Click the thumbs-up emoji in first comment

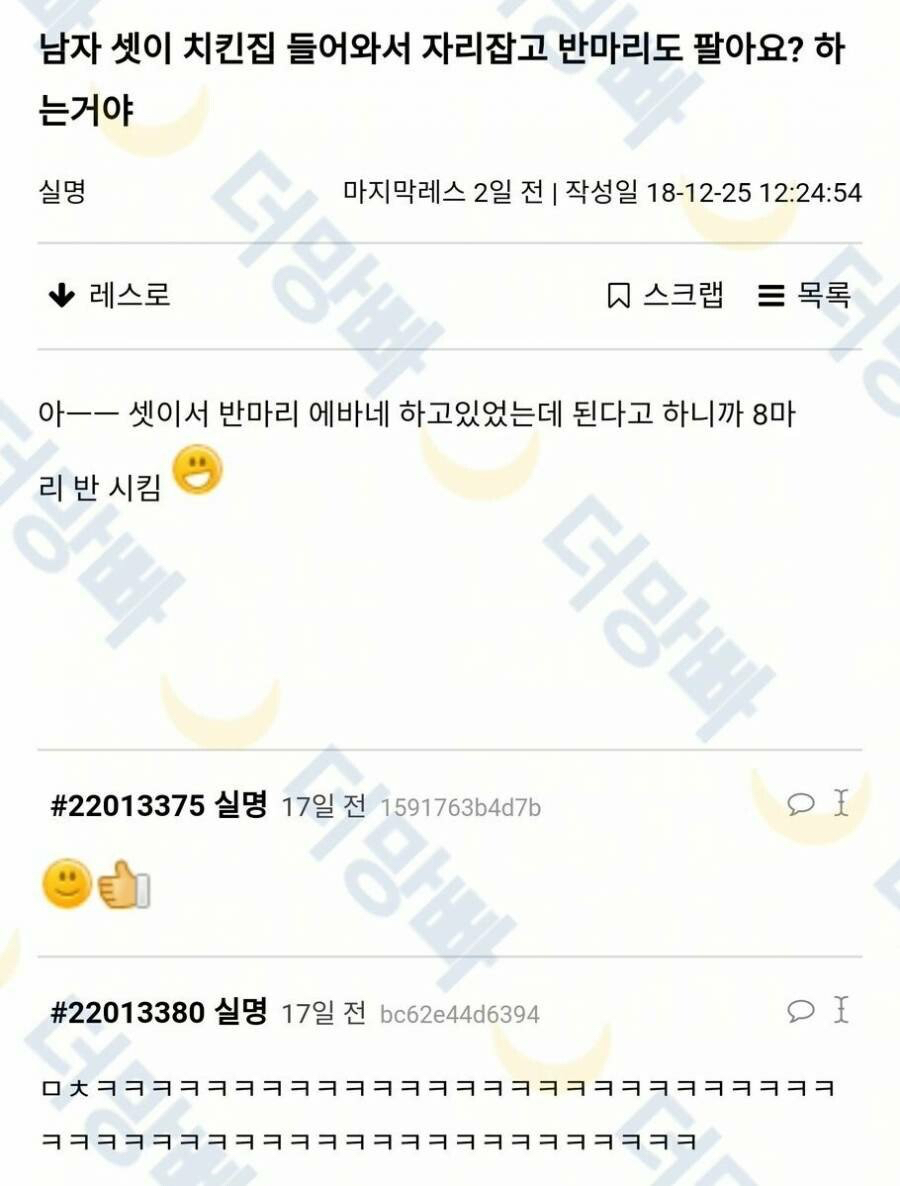123,883
